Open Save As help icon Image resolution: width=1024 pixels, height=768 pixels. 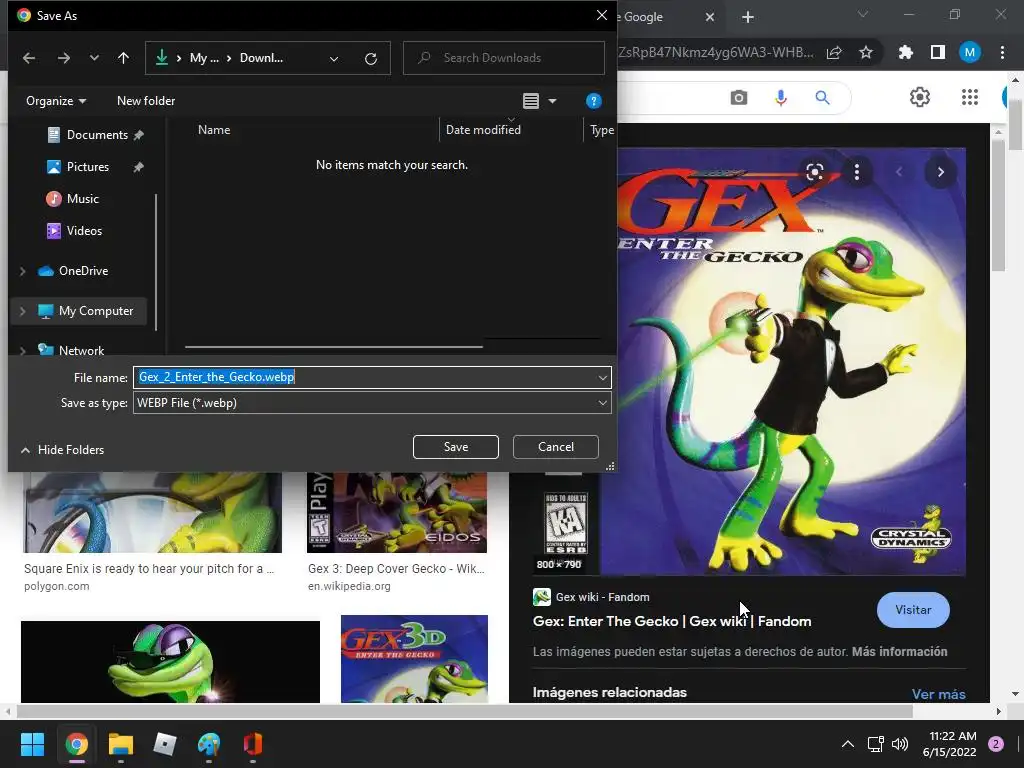coord(593,101)
